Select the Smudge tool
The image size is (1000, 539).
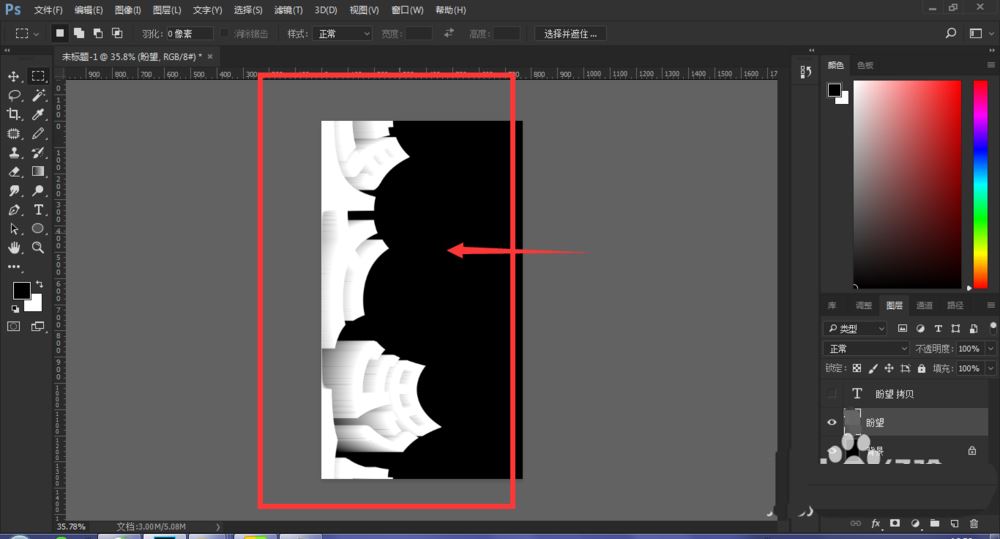13,191
